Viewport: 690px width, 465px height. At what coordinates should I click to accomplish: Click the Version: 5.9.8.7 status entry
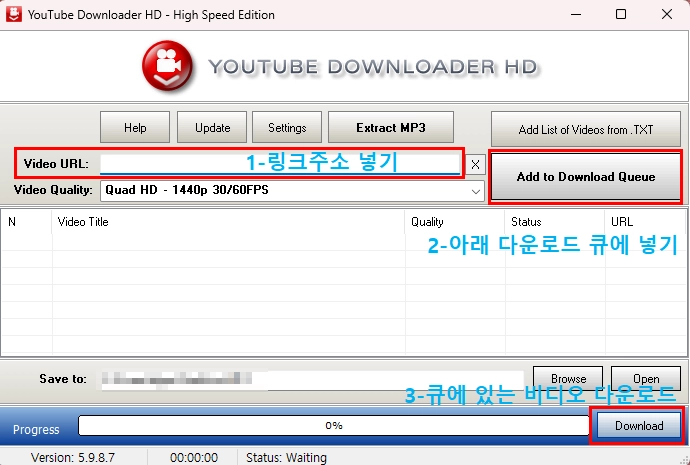pyautogui.click(x=73, y=458)
